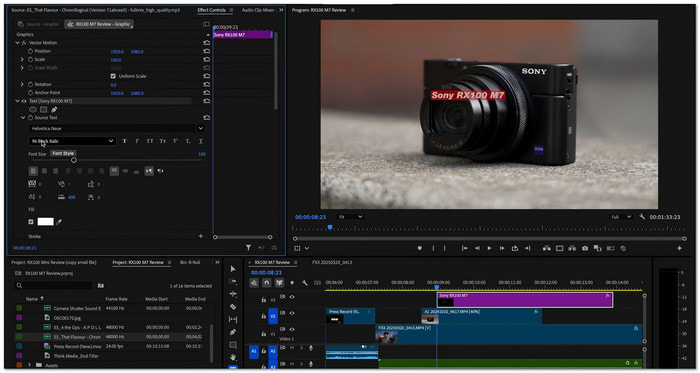
Task: Toggle animation stopwatch for Position
Action: point(30,51)
